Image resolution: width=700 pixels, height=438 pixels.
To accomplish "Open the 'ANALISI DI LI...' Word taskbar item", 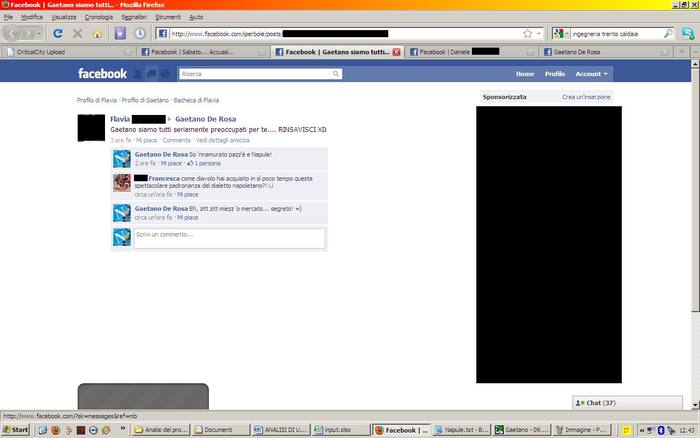I will click(281, 430).
